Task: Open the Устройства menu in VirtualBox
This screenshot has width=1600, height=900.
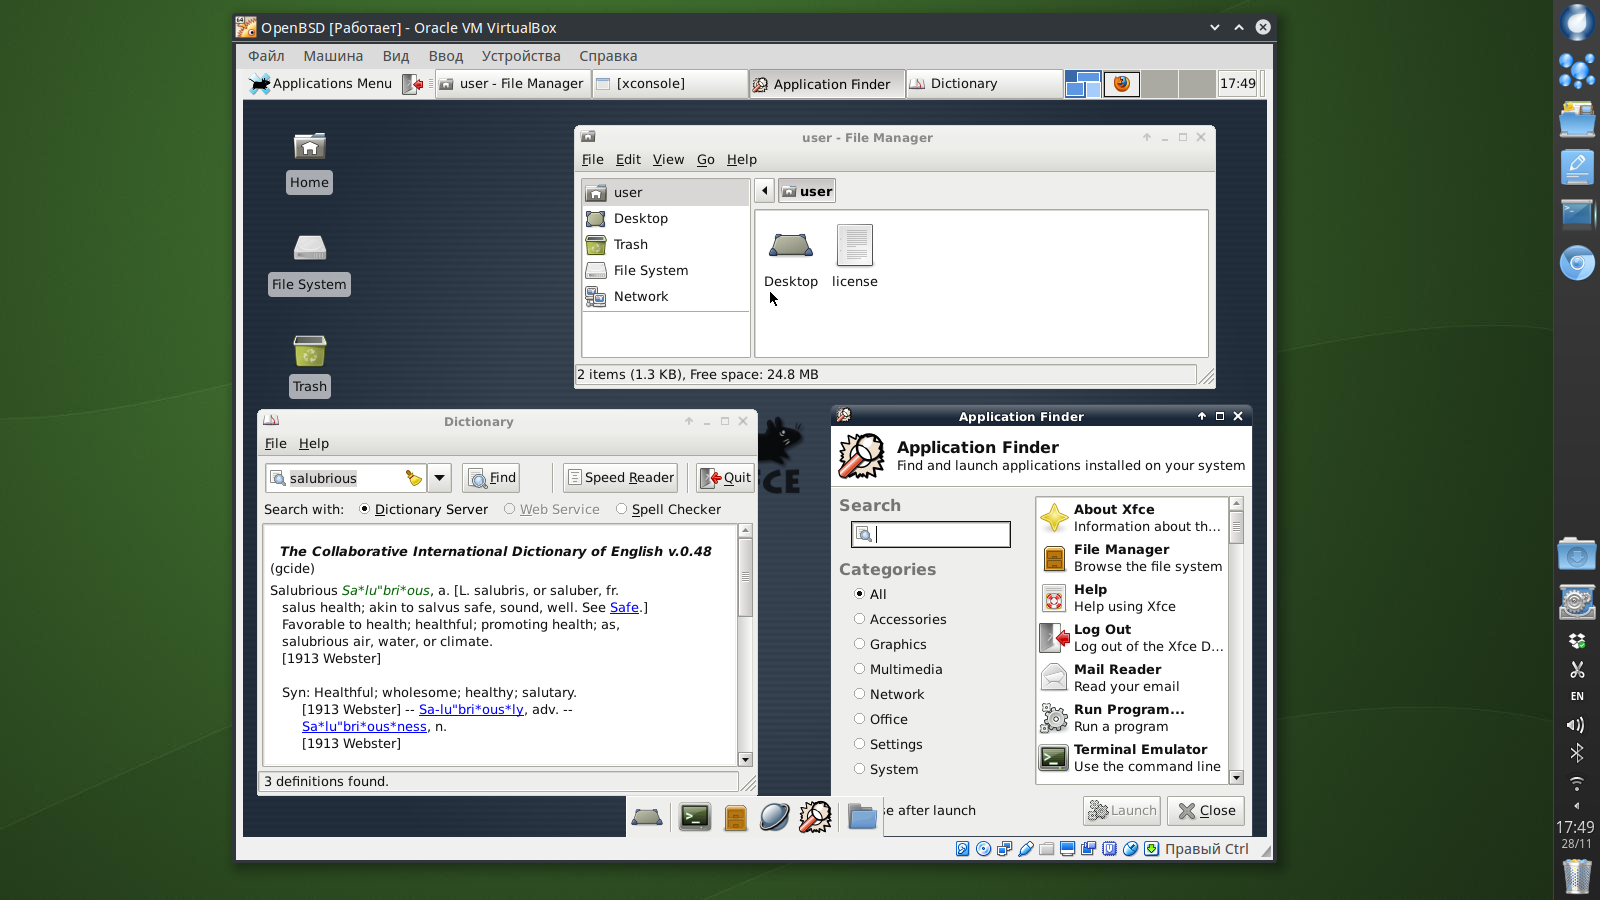Action: 521,56
